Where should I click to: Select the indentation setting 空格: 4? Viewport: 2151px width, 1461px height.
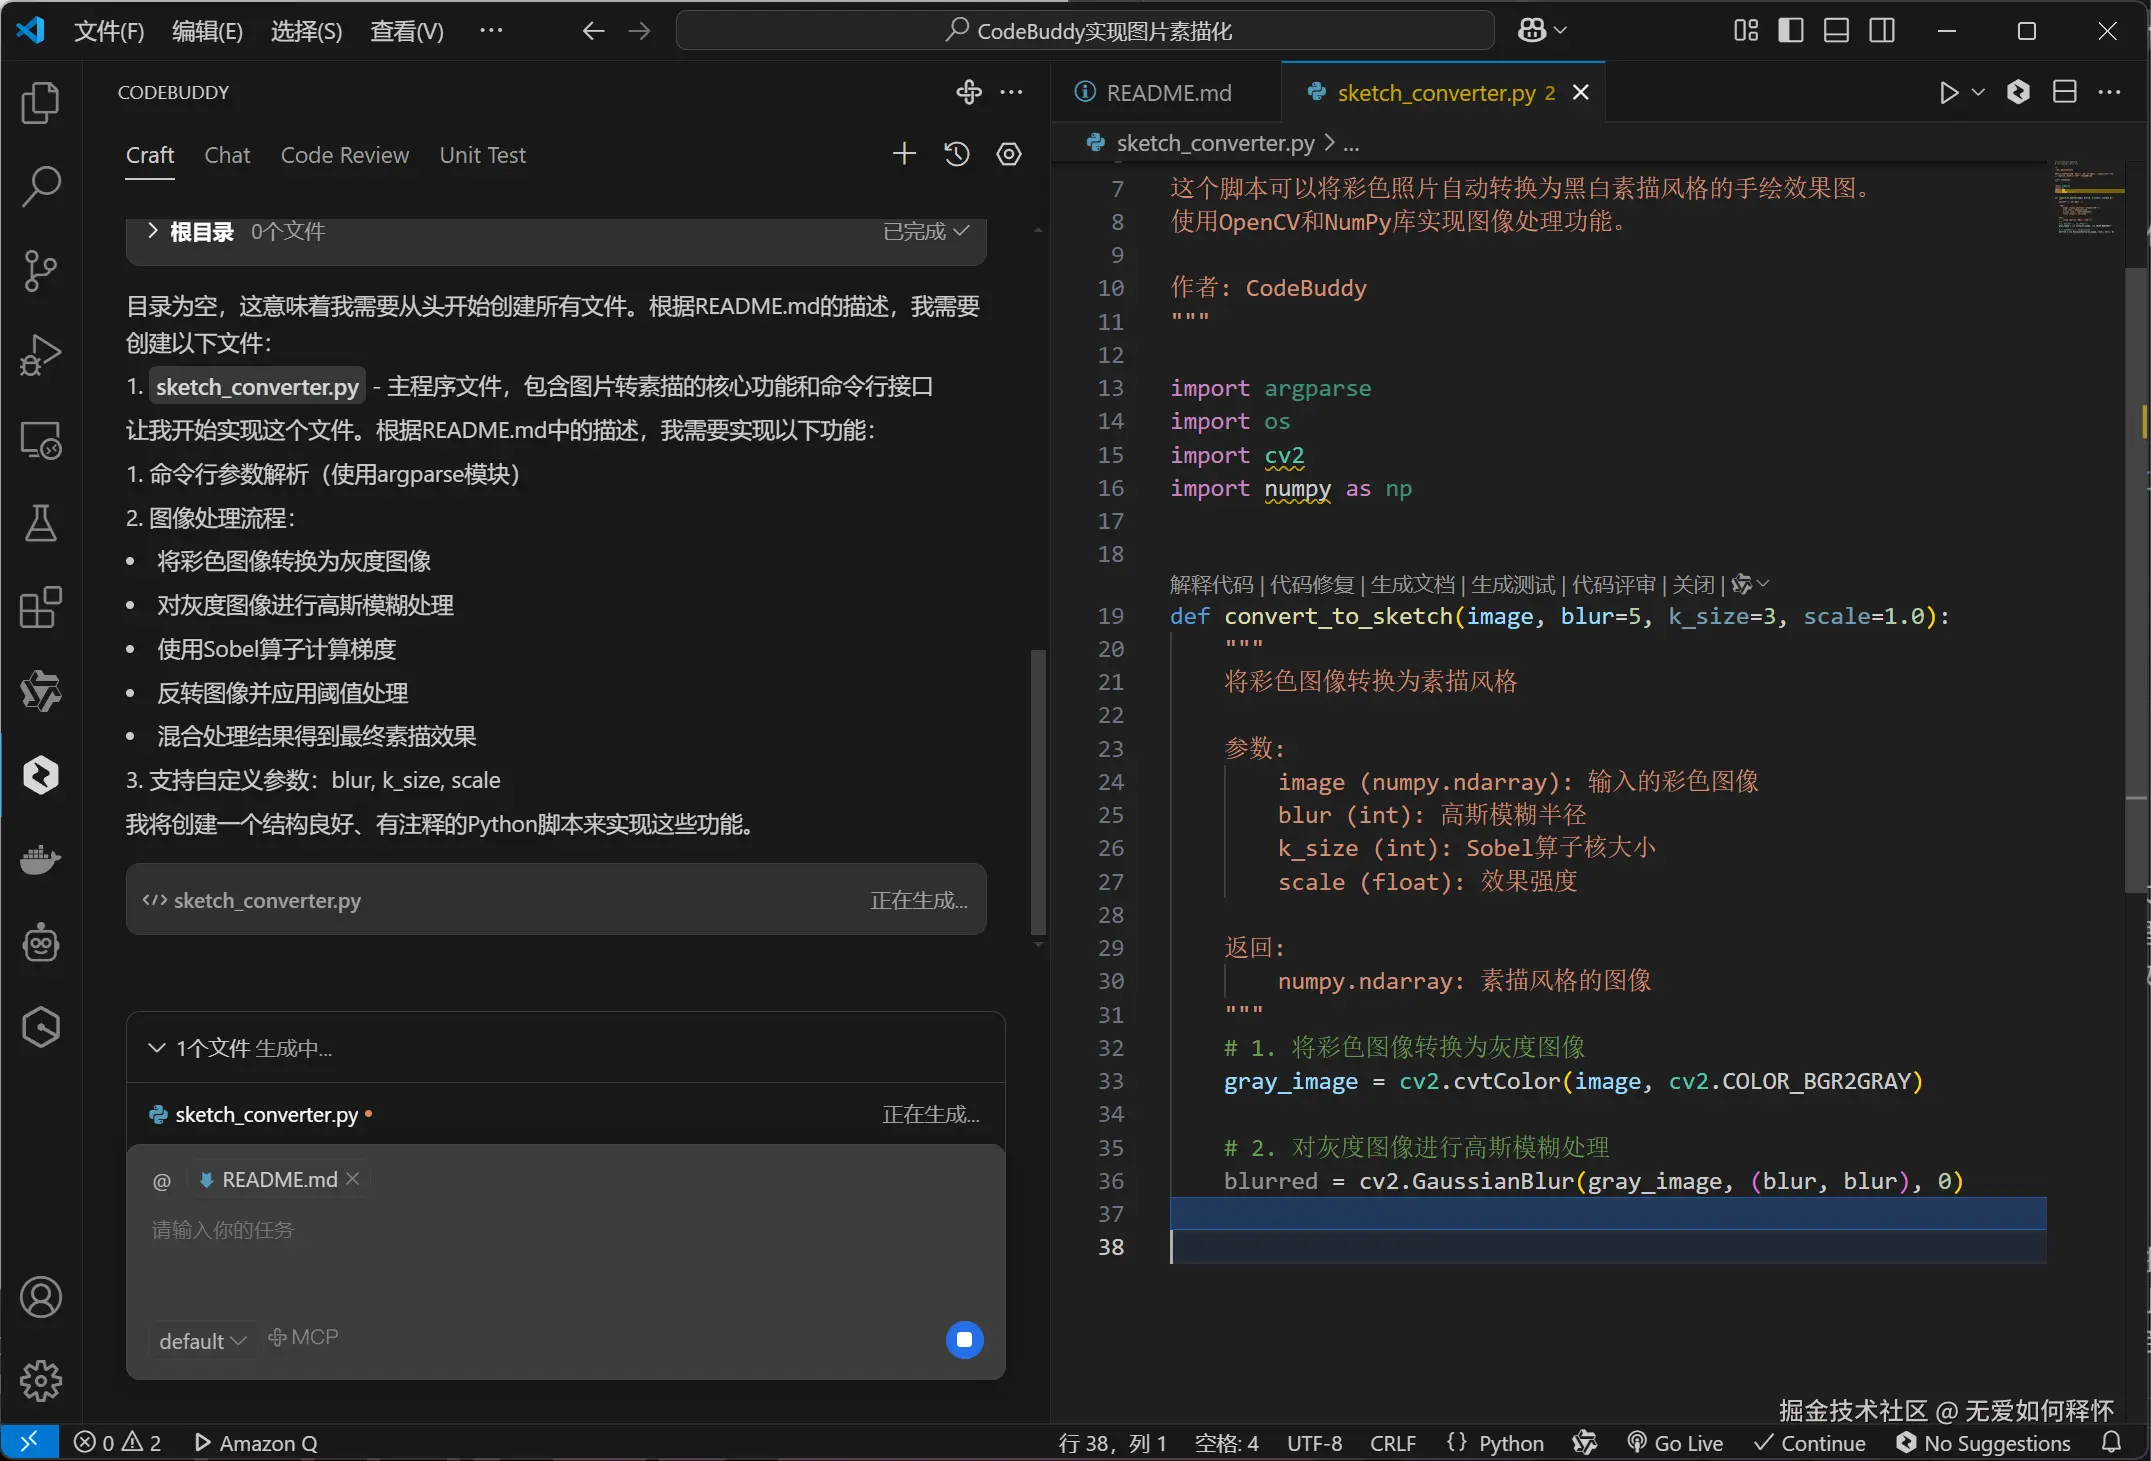click(x=1226, y=1443)
